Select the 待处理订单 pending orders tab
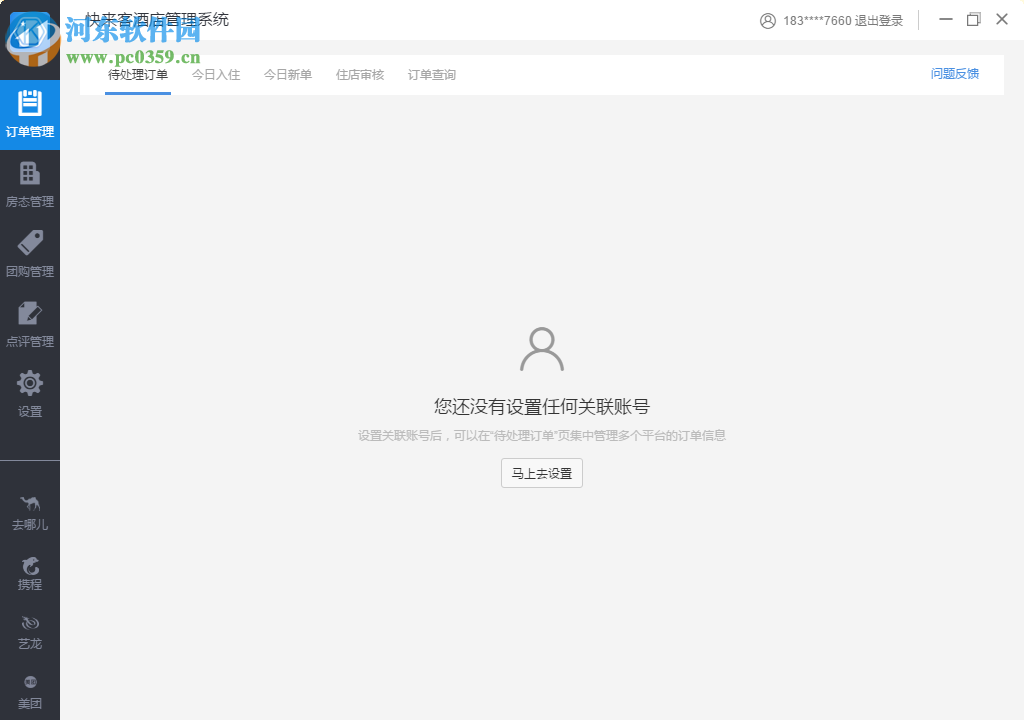The height and width of the screenshot is (720, 1024). pyautogui.click(x=137, y=74)
